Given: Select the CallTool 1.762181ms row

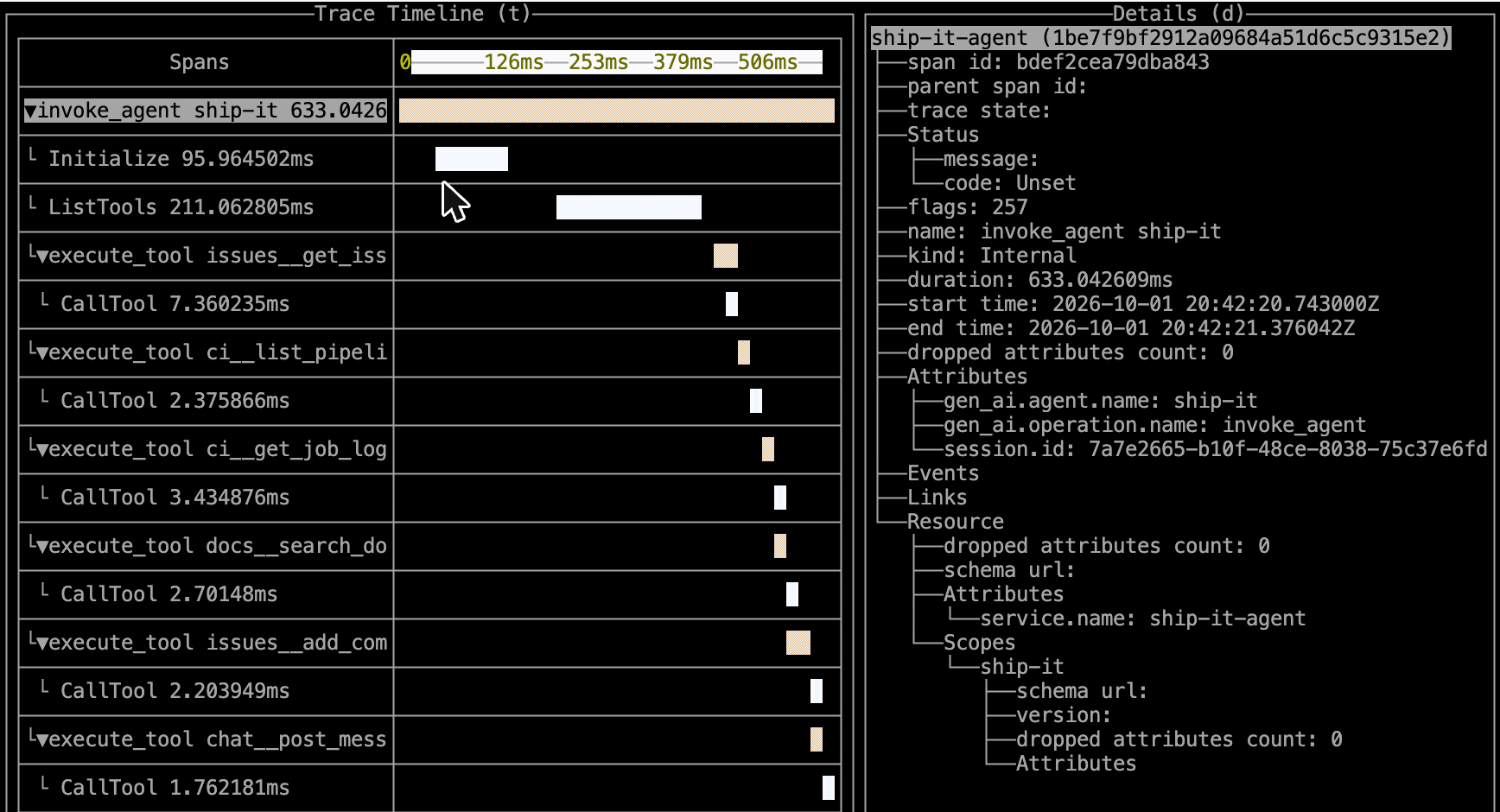Looking at the screenshot, I should [205, 788].
